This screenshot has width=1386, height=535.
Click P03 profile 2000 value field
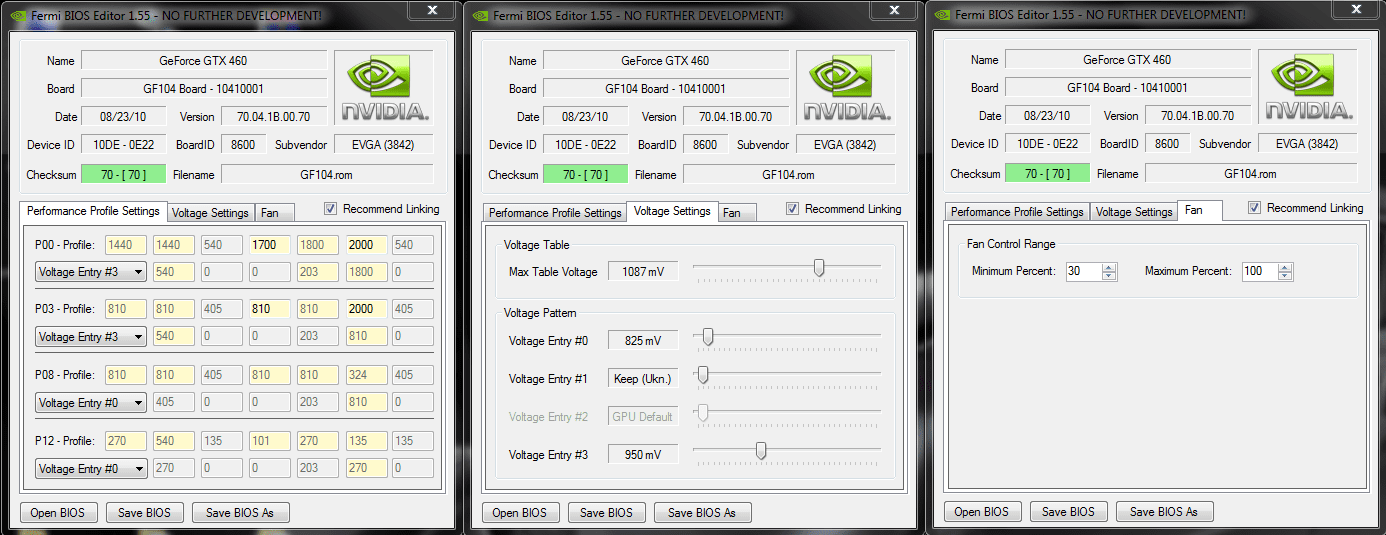click(x=366, y=309)
